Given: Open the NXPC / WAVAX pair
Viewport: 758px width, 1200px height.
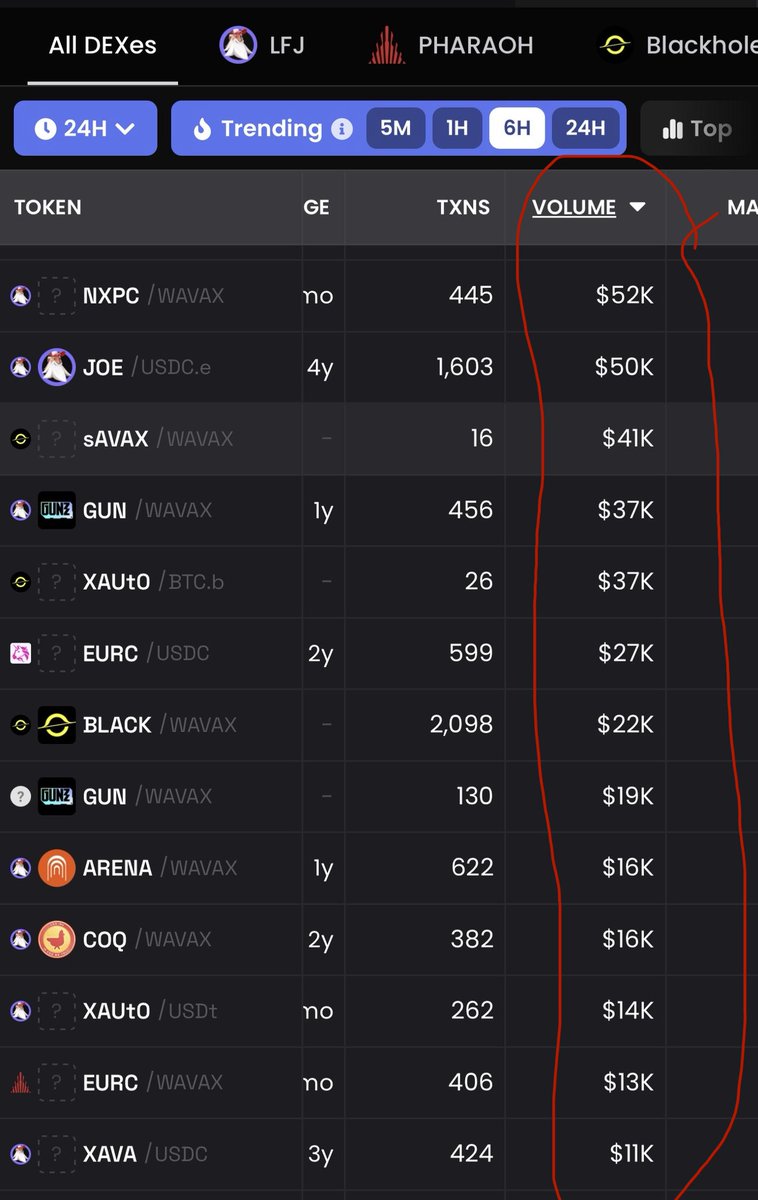Looking at the screenshot, I should 153,296.
